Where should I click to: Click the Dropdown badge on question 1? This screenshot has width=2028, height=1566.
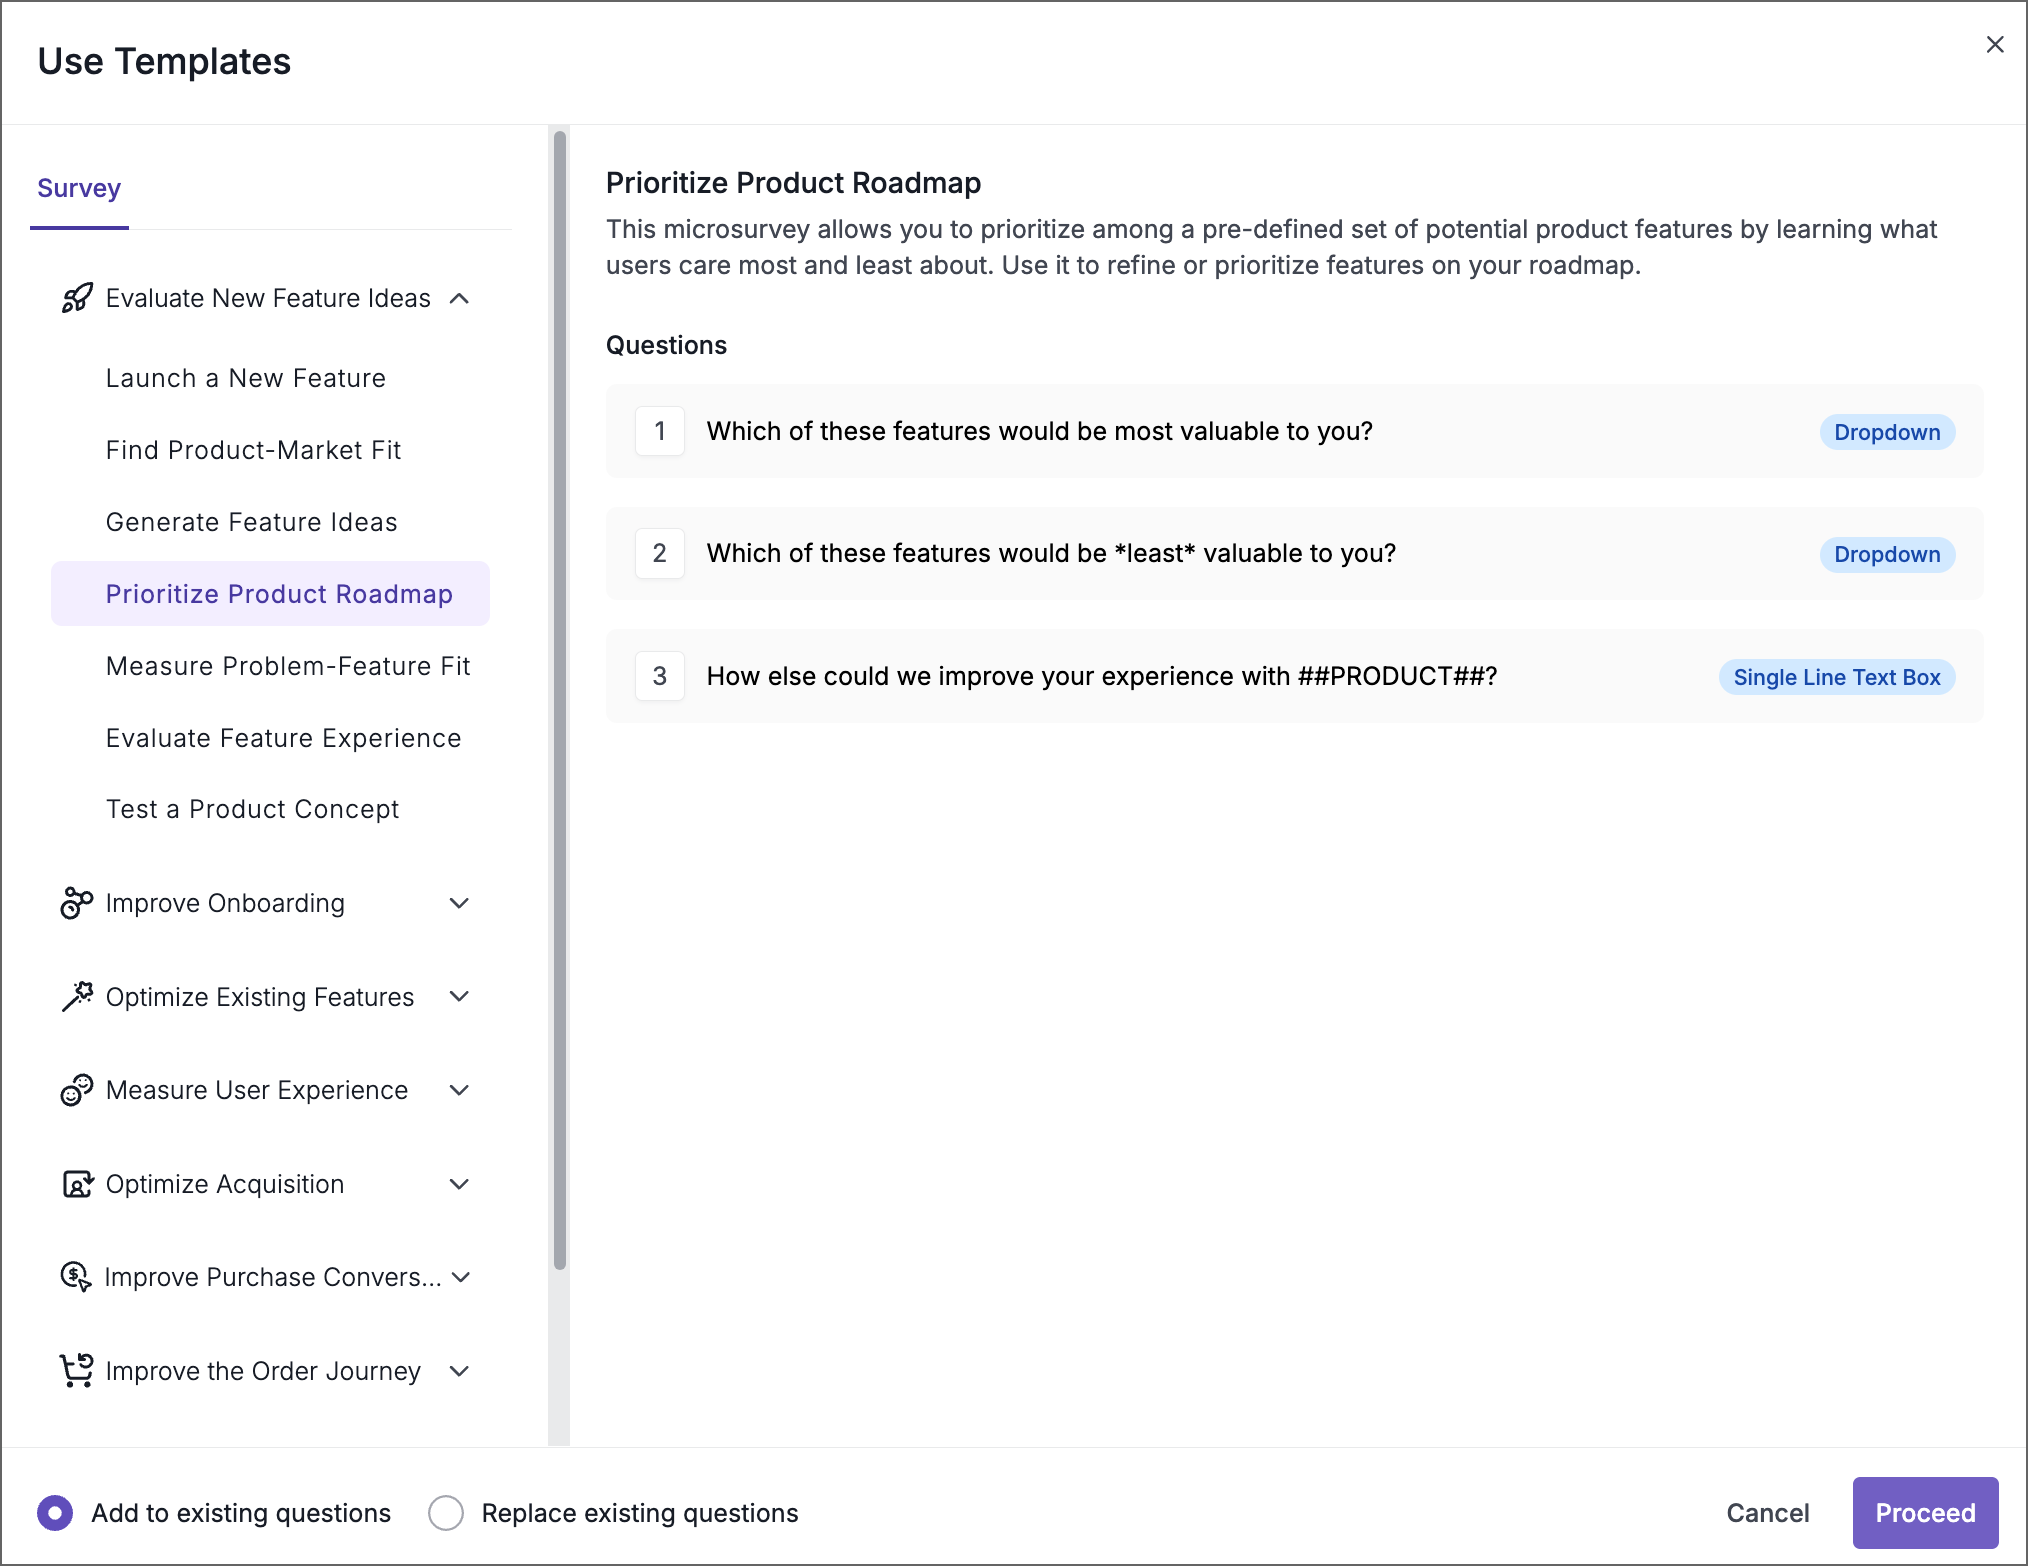point(1886,431)
